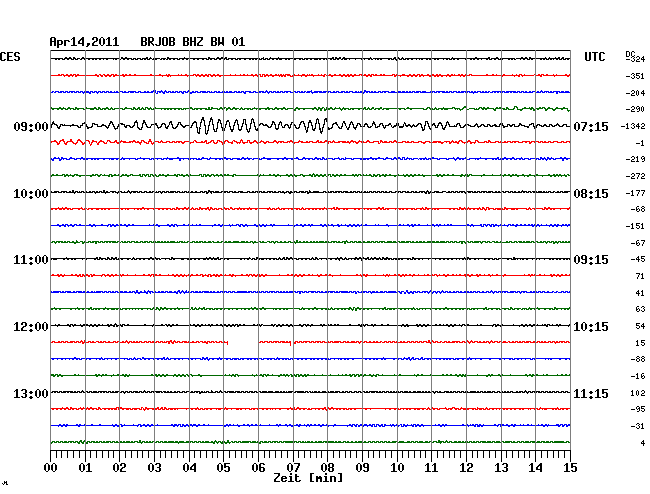Click the DC offset value "-67"
Image resolution: width=650 pixels, height=494 pixels.
tap(638, 243)
